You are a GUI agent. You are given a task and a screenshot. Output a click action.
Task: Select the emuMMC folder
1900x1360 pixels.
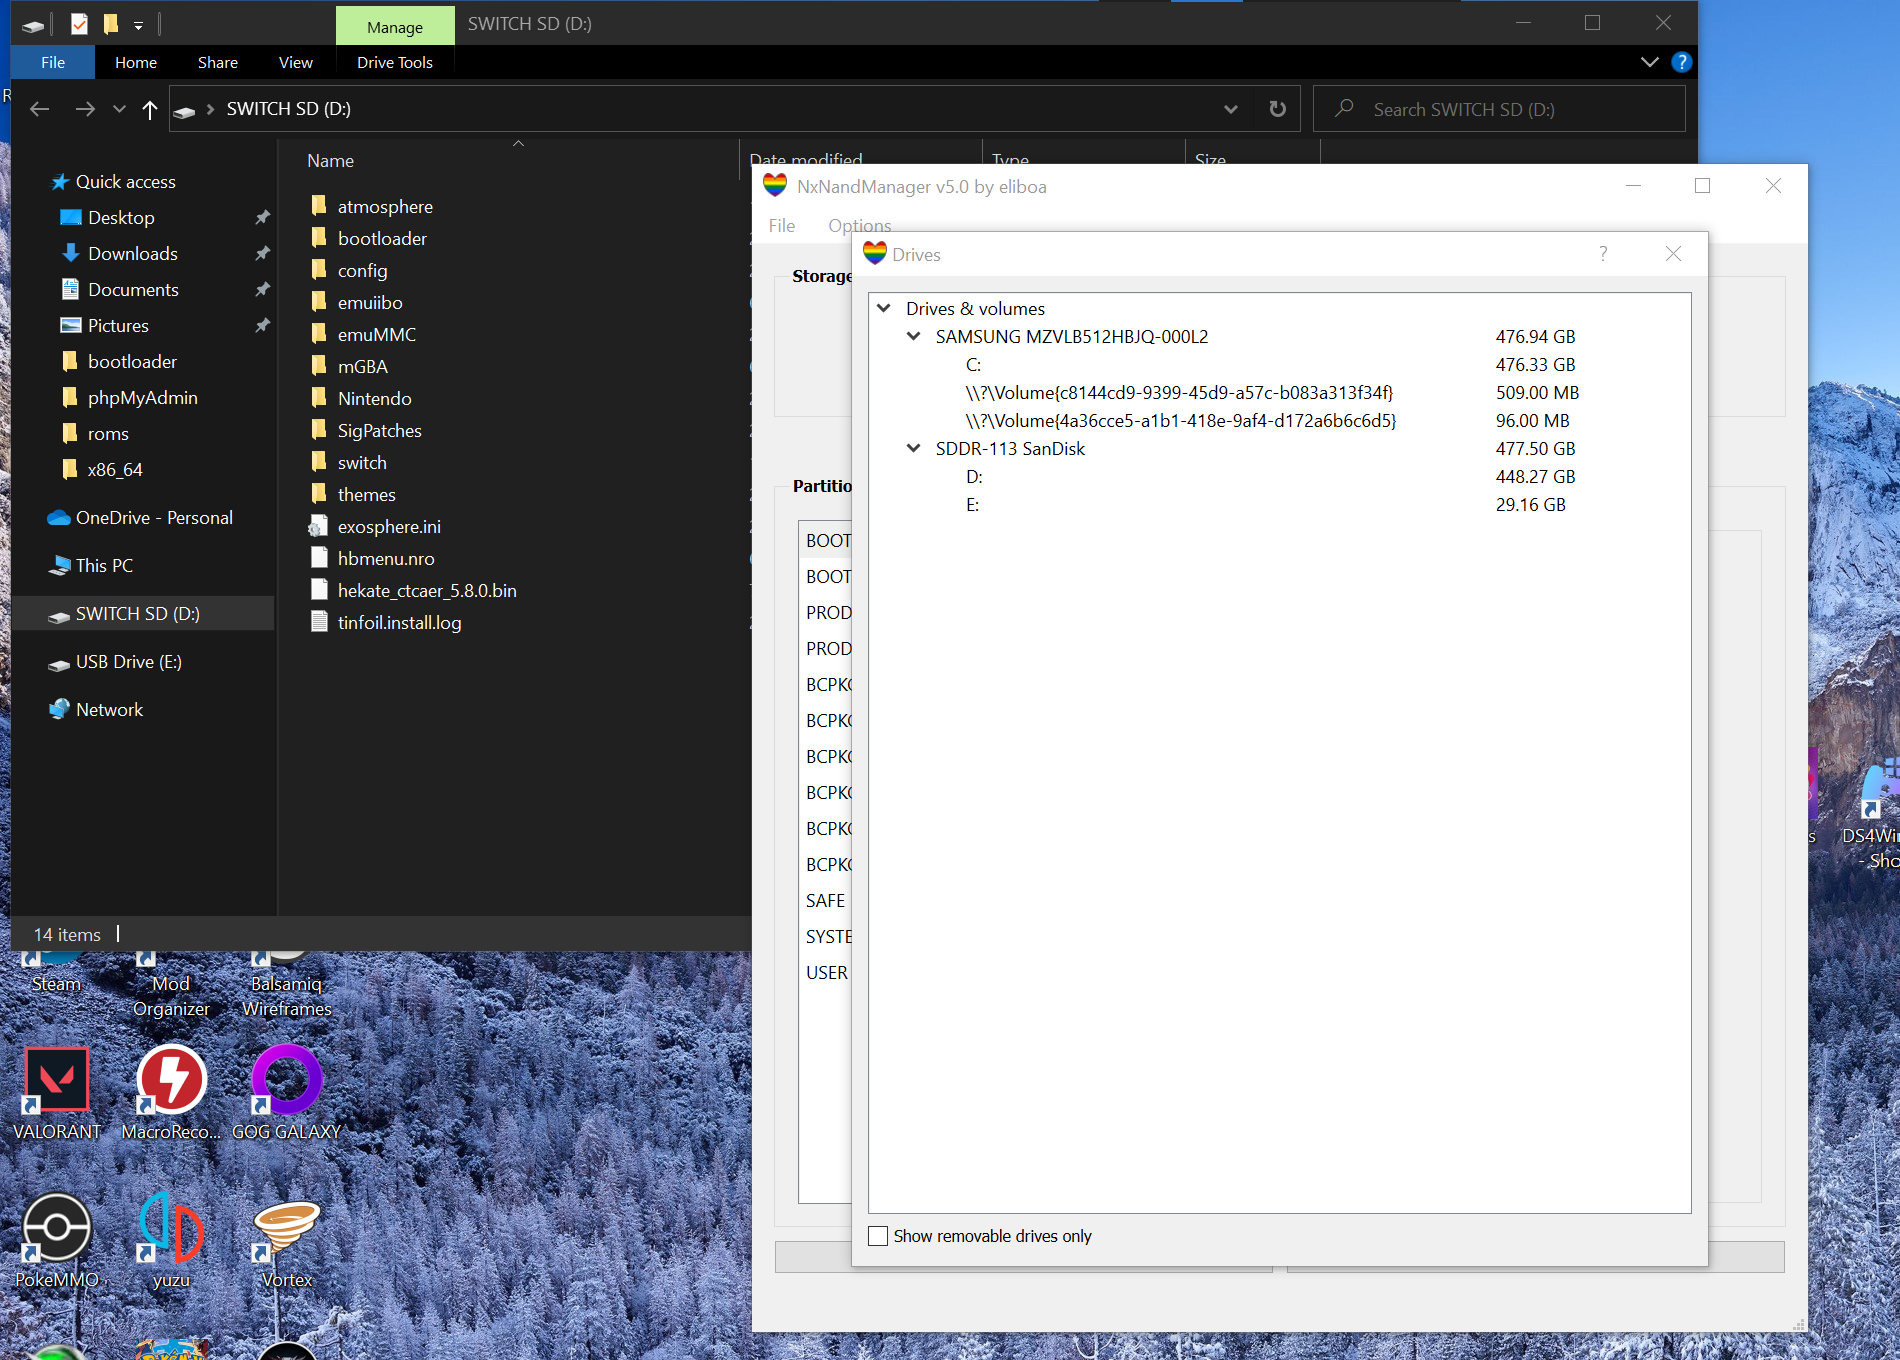376,334
